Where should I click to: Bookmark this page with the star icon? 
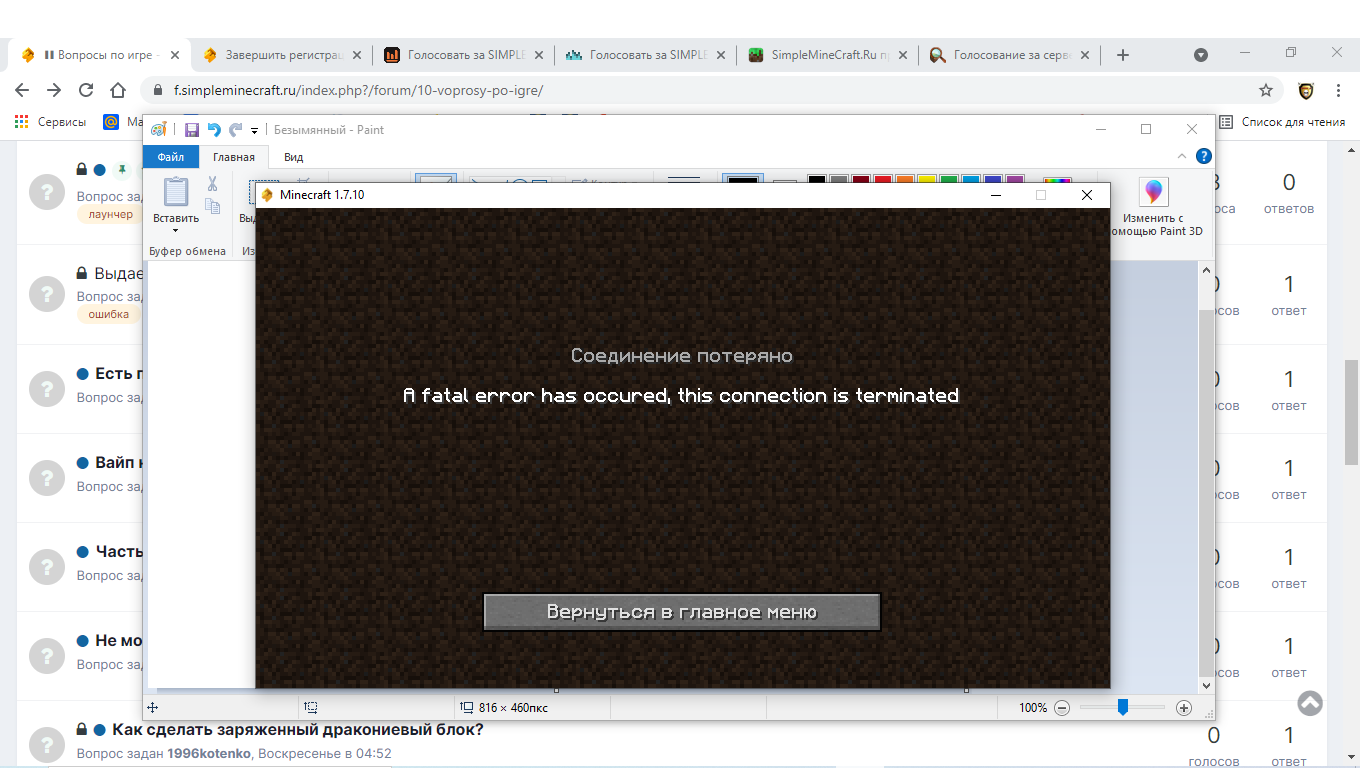point(1266,90)
